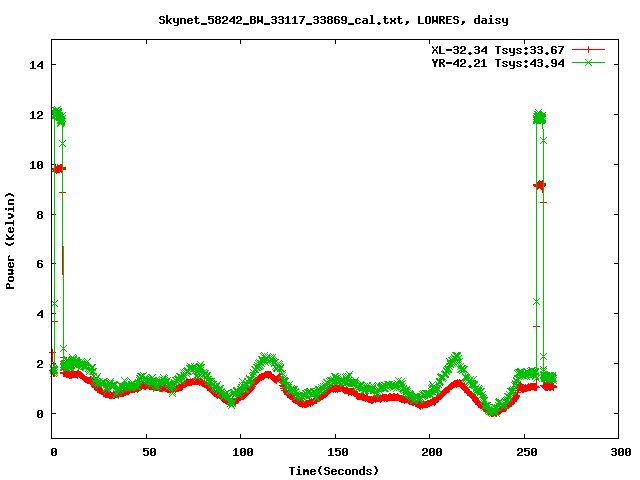Click y-axis tick label 6
640x480 pixels.
(x=40, y=264)
